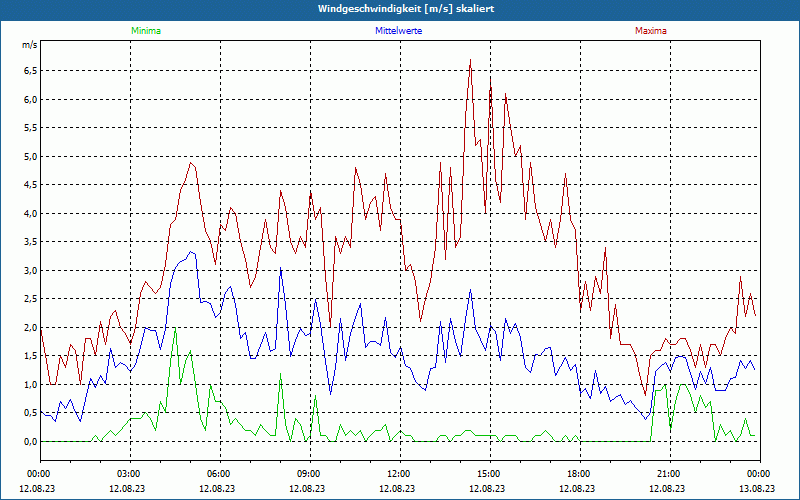Click the m/s unit label on y-axis
Viewport: 800px width, 500px height.
coord(29,45)
